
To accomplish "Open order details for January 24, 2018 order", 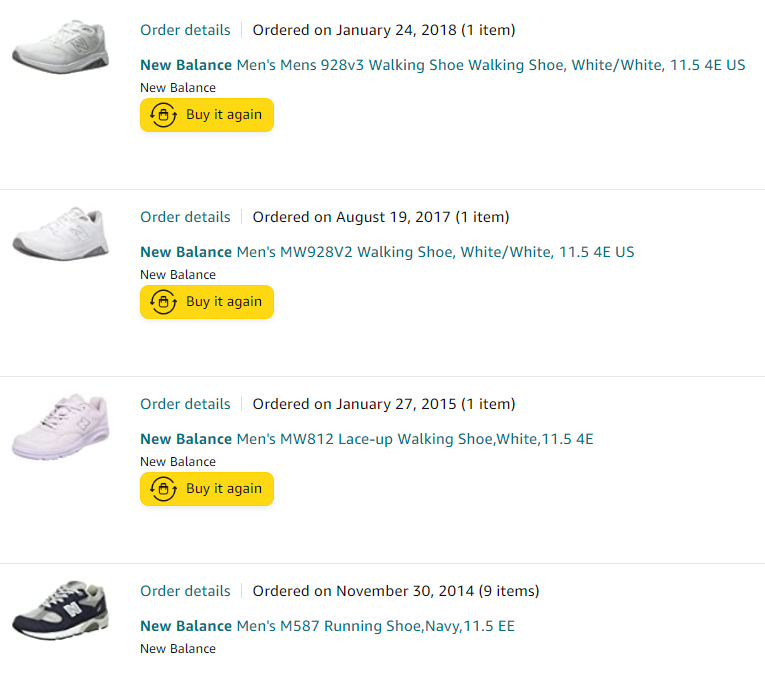I will click(x=185, y=30).
